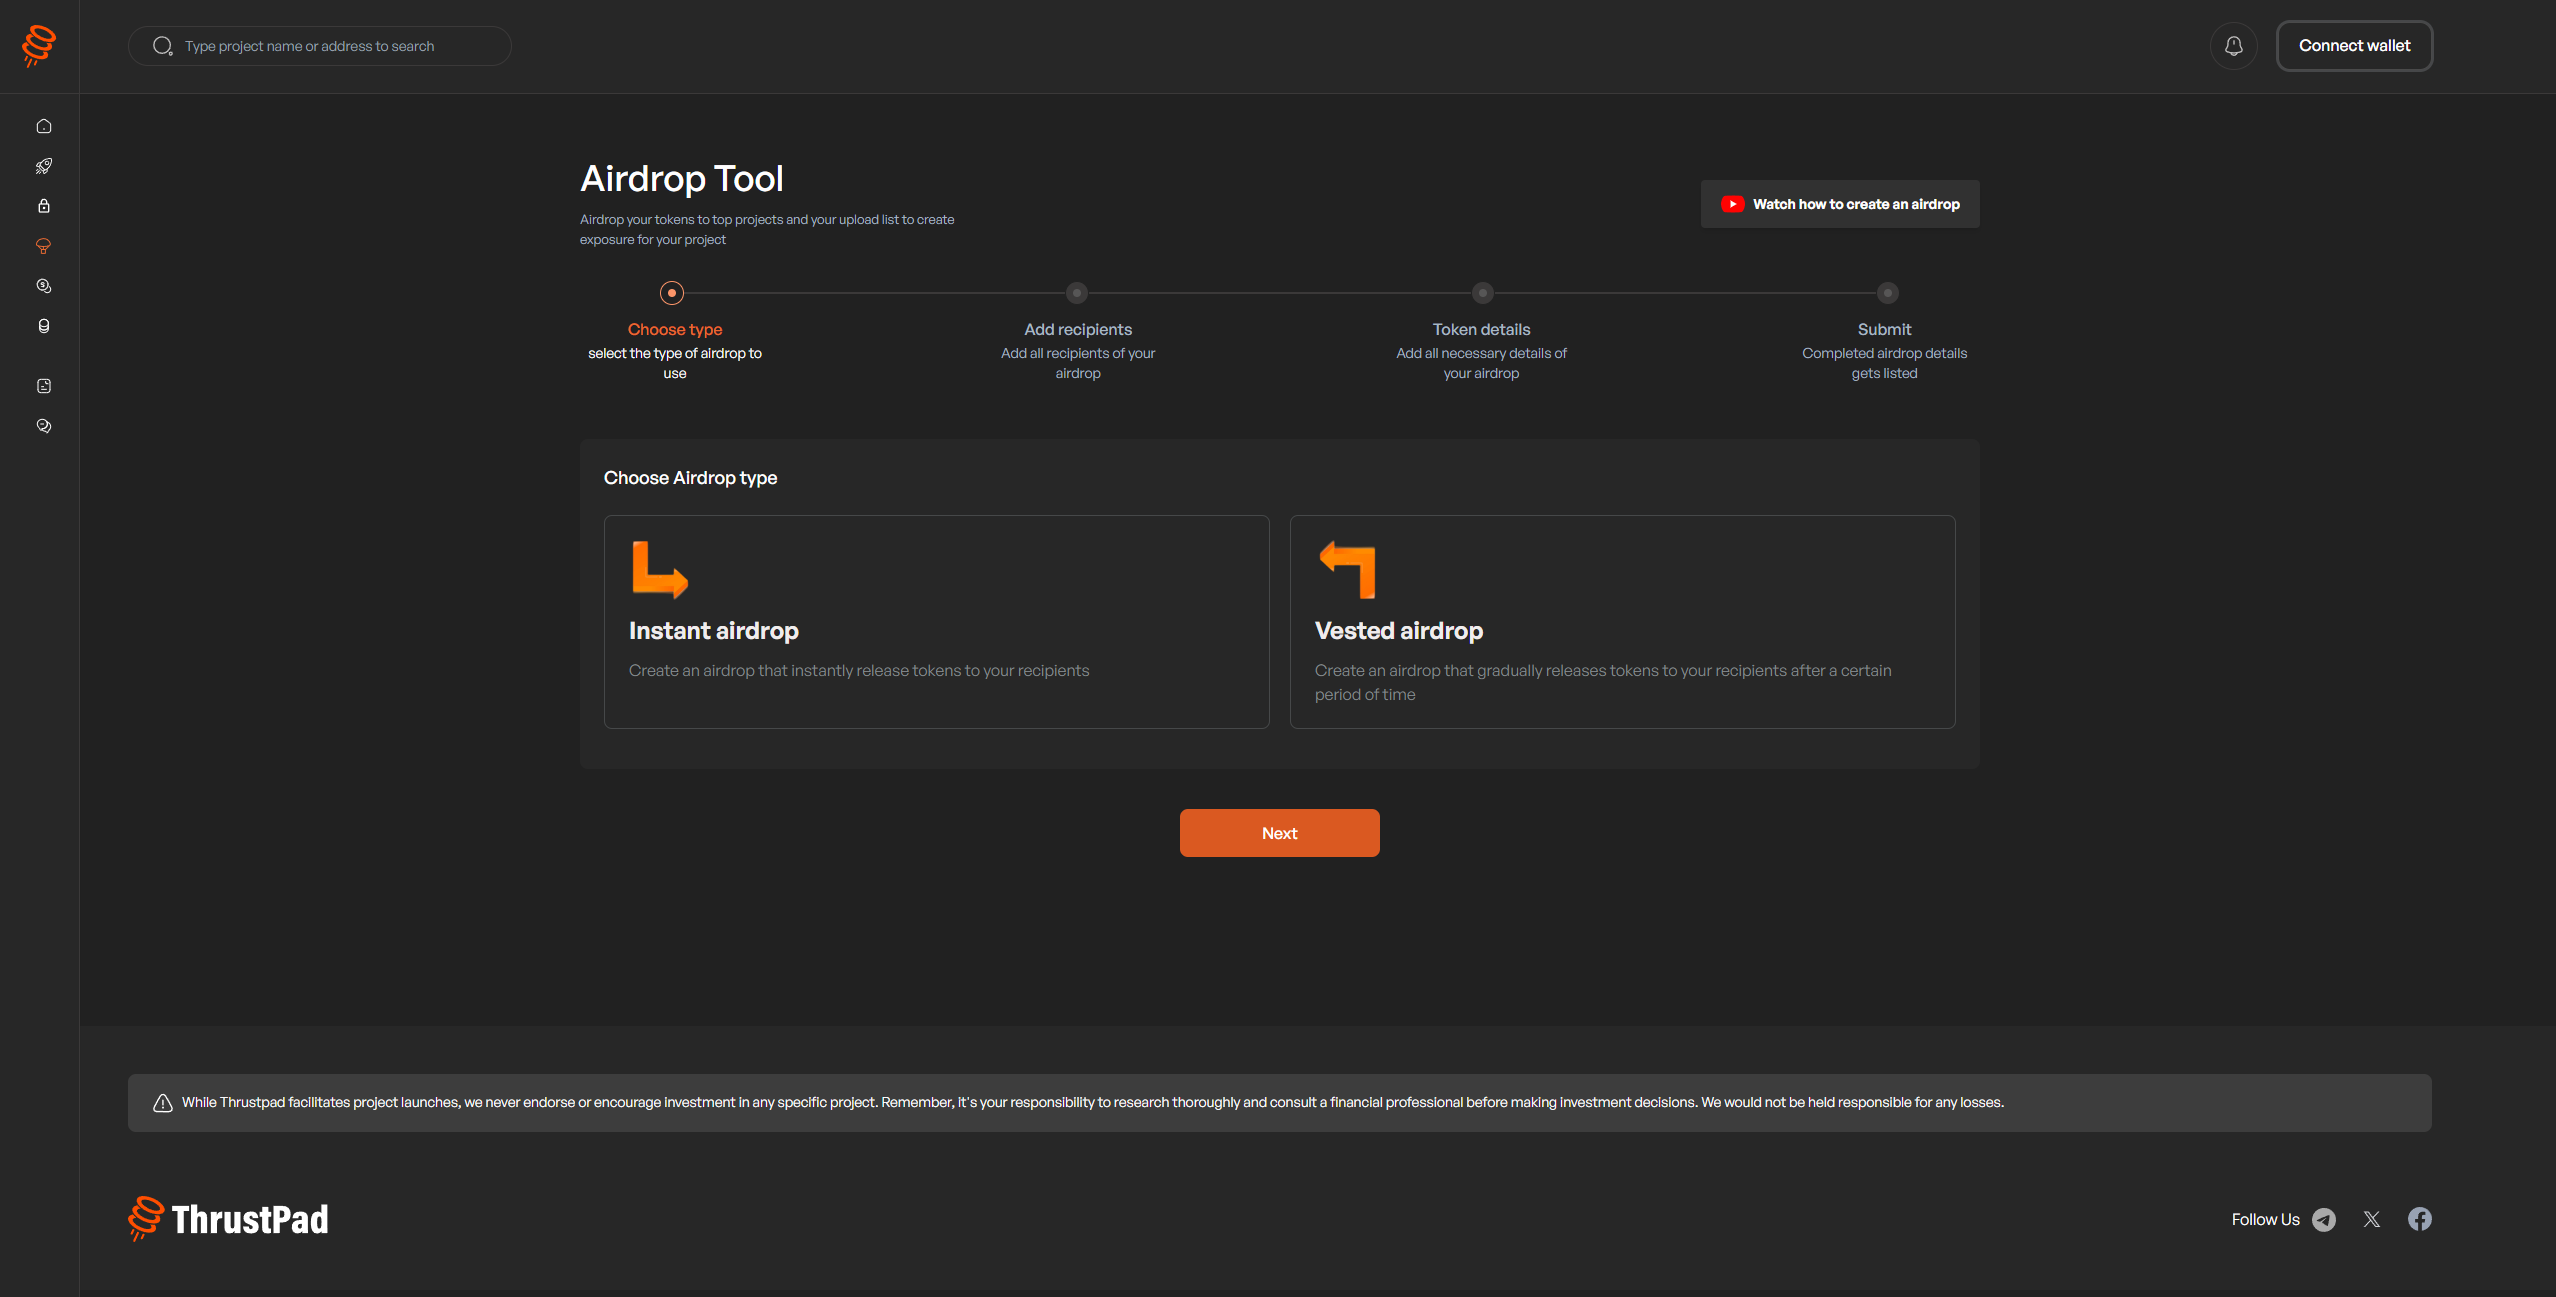The width and height of the screenshot is (2556, 1297).
Task: Choose the Vested airdrop option card
Action: tap(1622, 622)
